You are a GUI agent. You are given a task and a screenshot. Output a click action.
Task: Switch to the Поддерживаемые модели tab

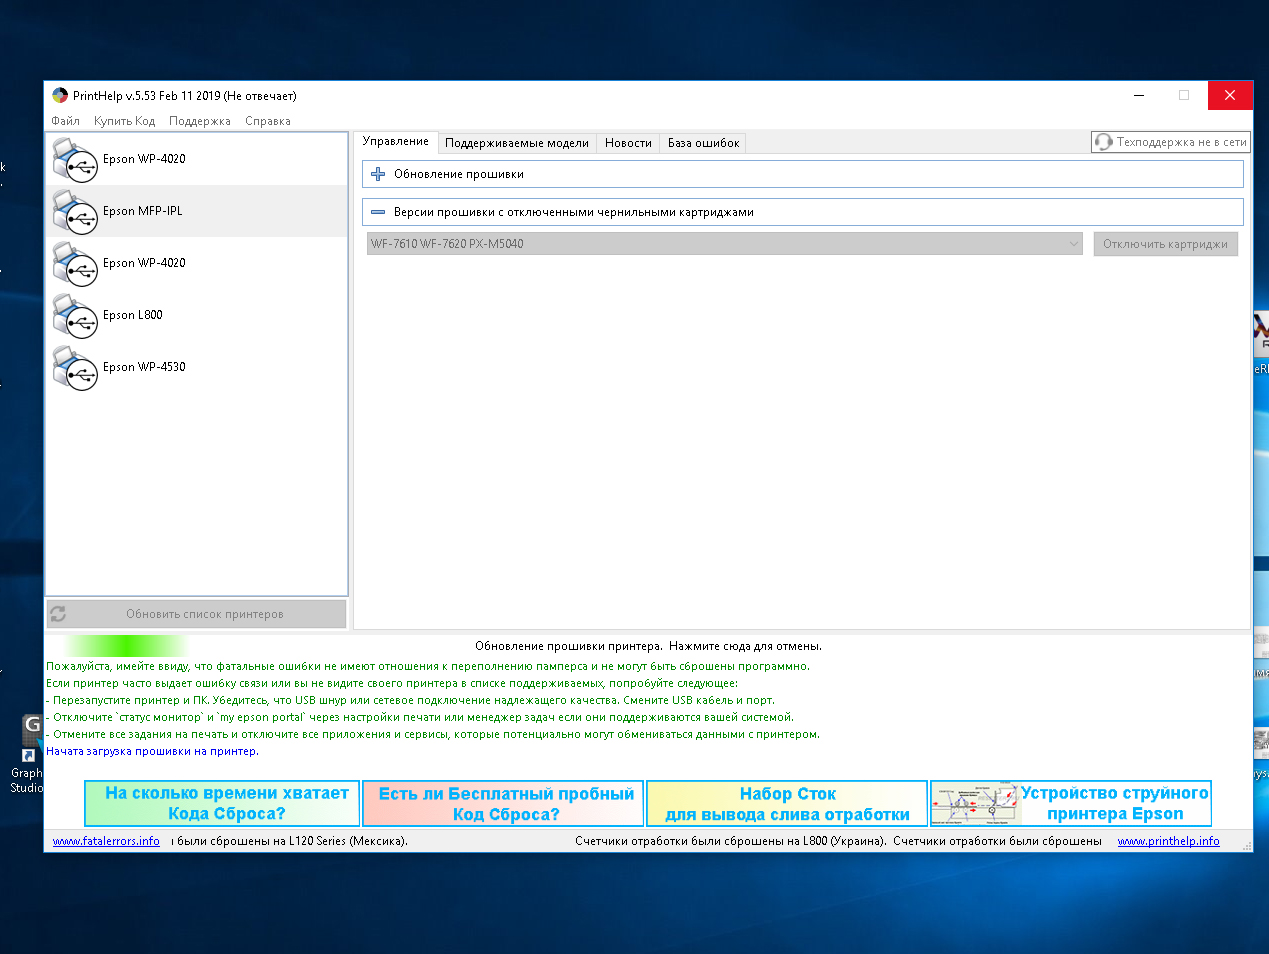coord(517,143)
